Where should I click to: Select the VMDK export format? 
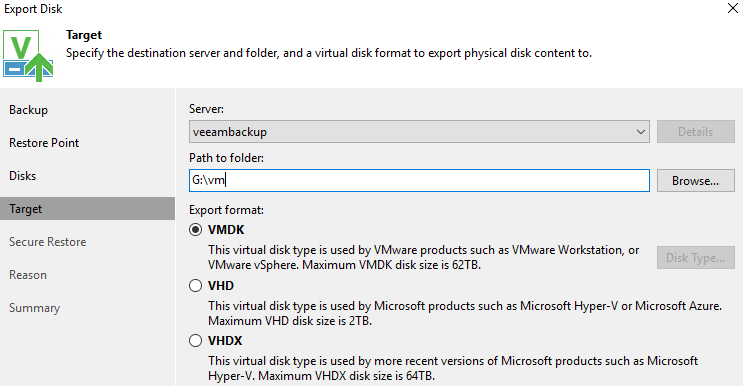pos(195,230)
